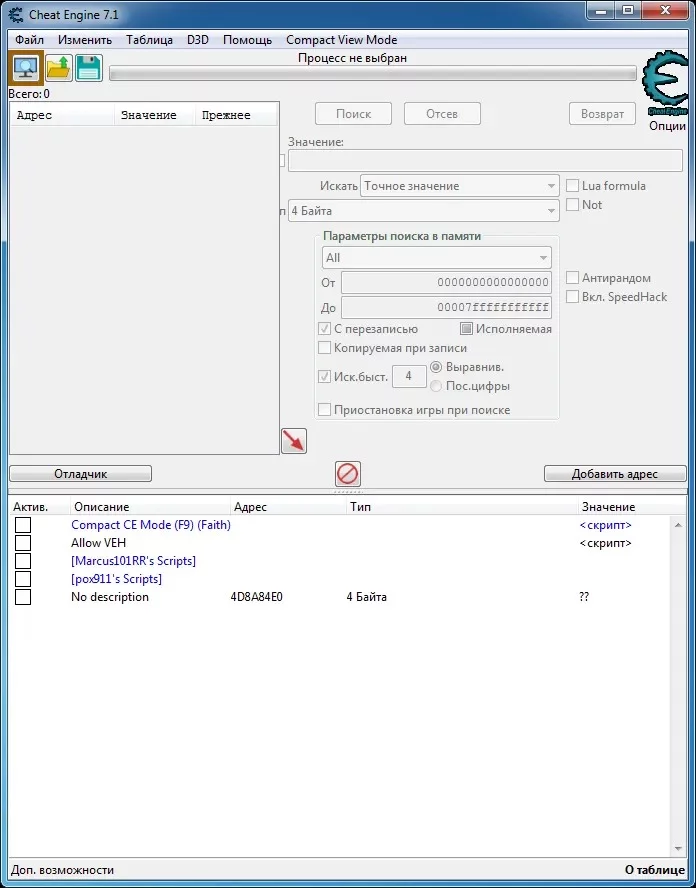Open the All memory region dropdown
This screenshot has width=696, height=888.
click(437, 258)
